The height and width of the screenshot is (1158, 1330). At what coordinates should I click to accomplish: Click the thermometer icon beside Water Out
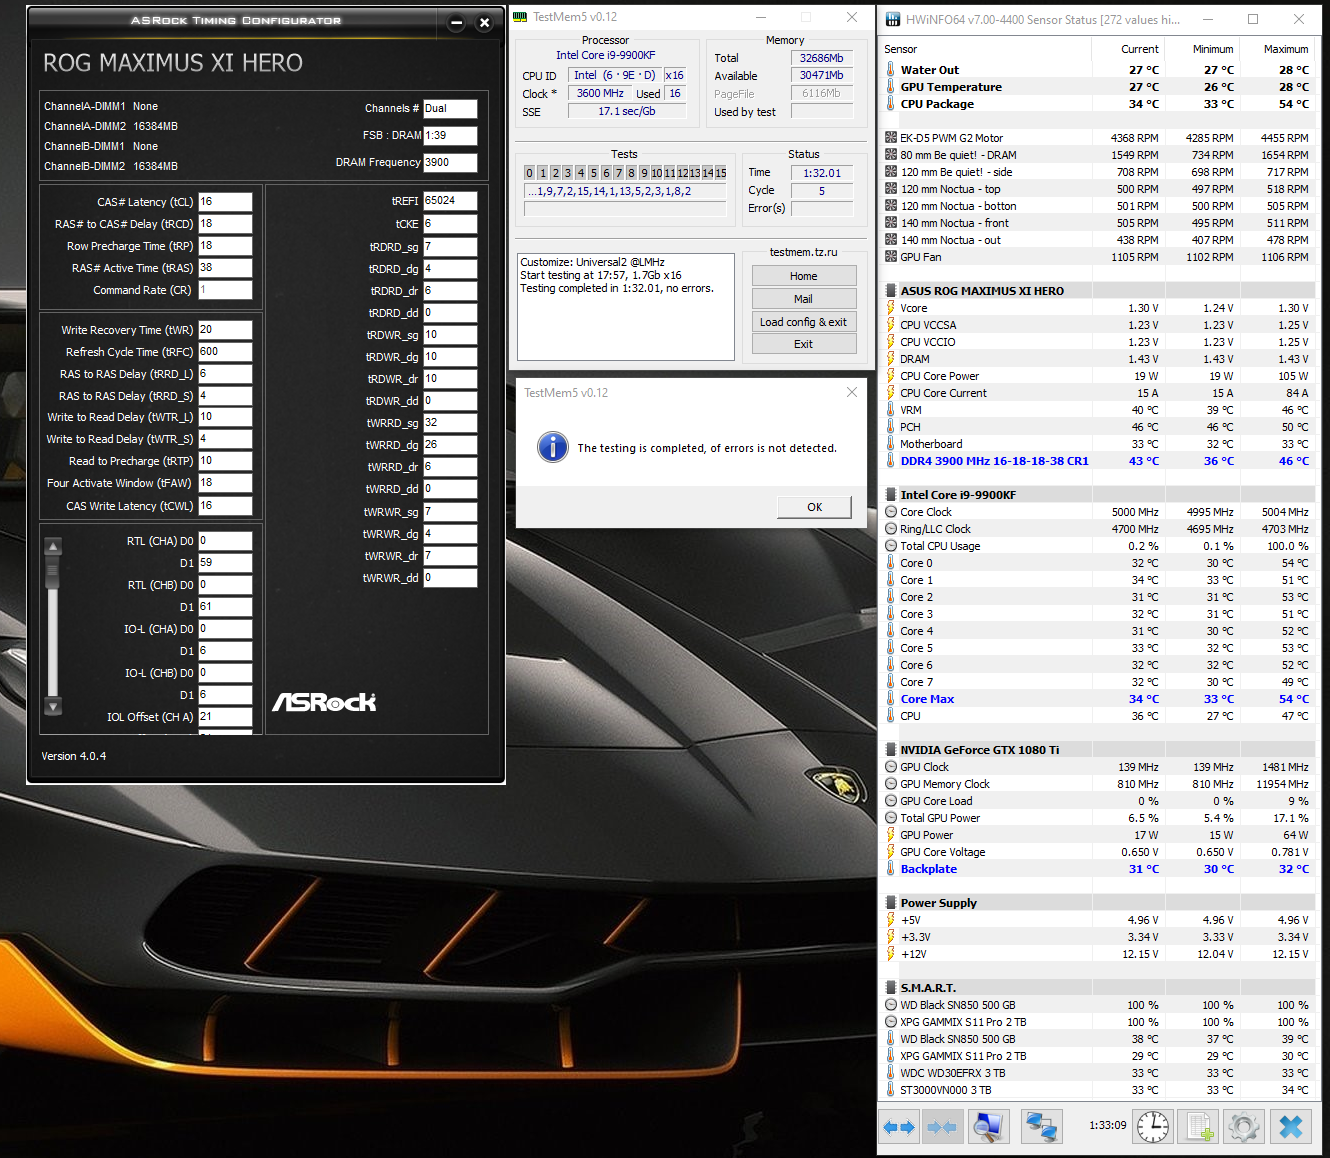891,70
